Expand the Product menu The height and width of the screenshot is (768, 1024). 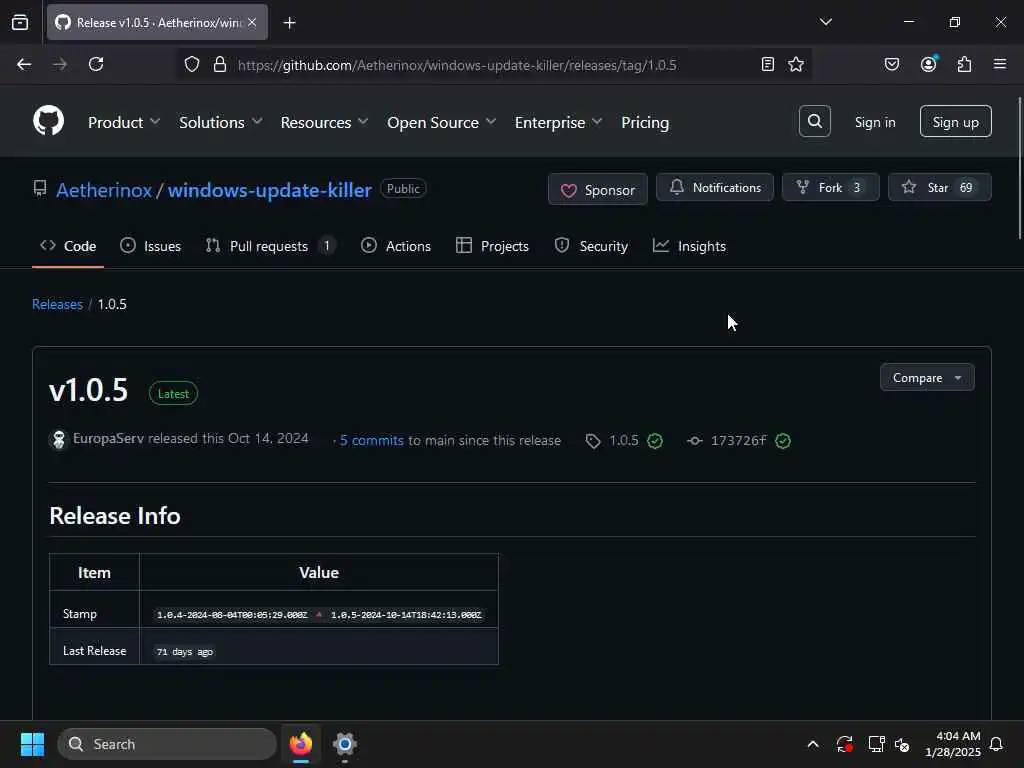tap(124, 122)
